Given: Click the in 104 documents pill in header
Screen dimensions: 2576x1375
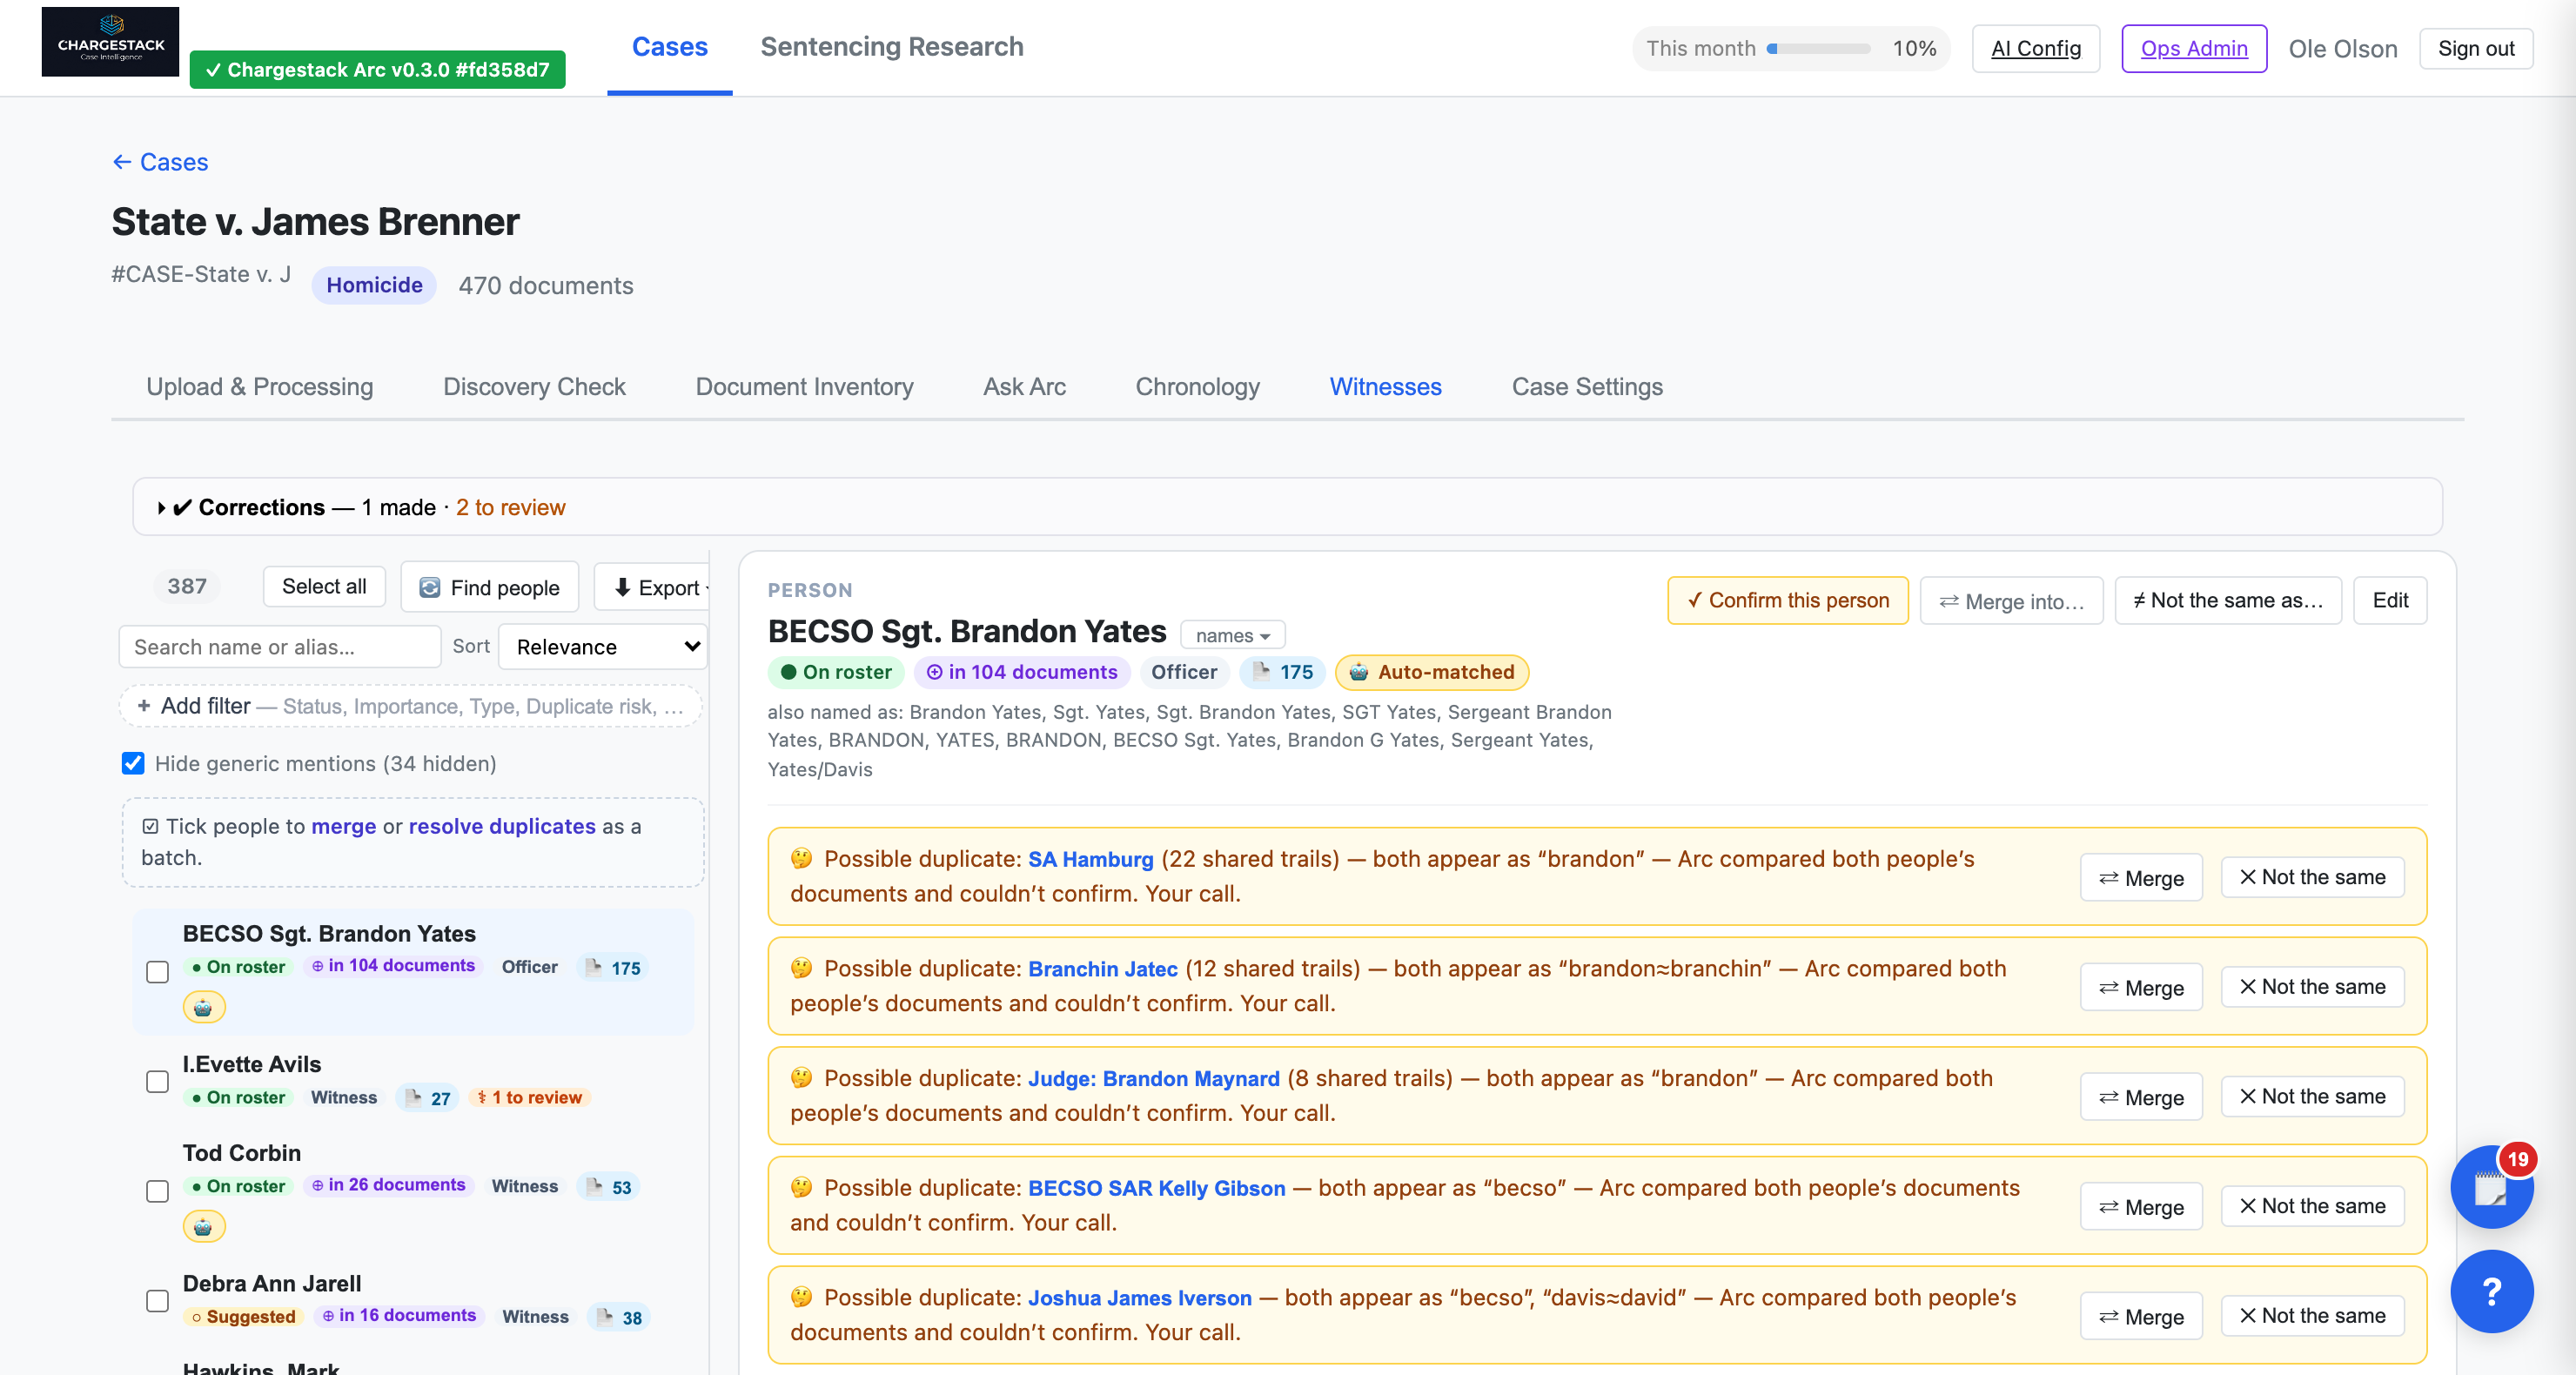Looking at the screenshot, I should click(1022, 672).
